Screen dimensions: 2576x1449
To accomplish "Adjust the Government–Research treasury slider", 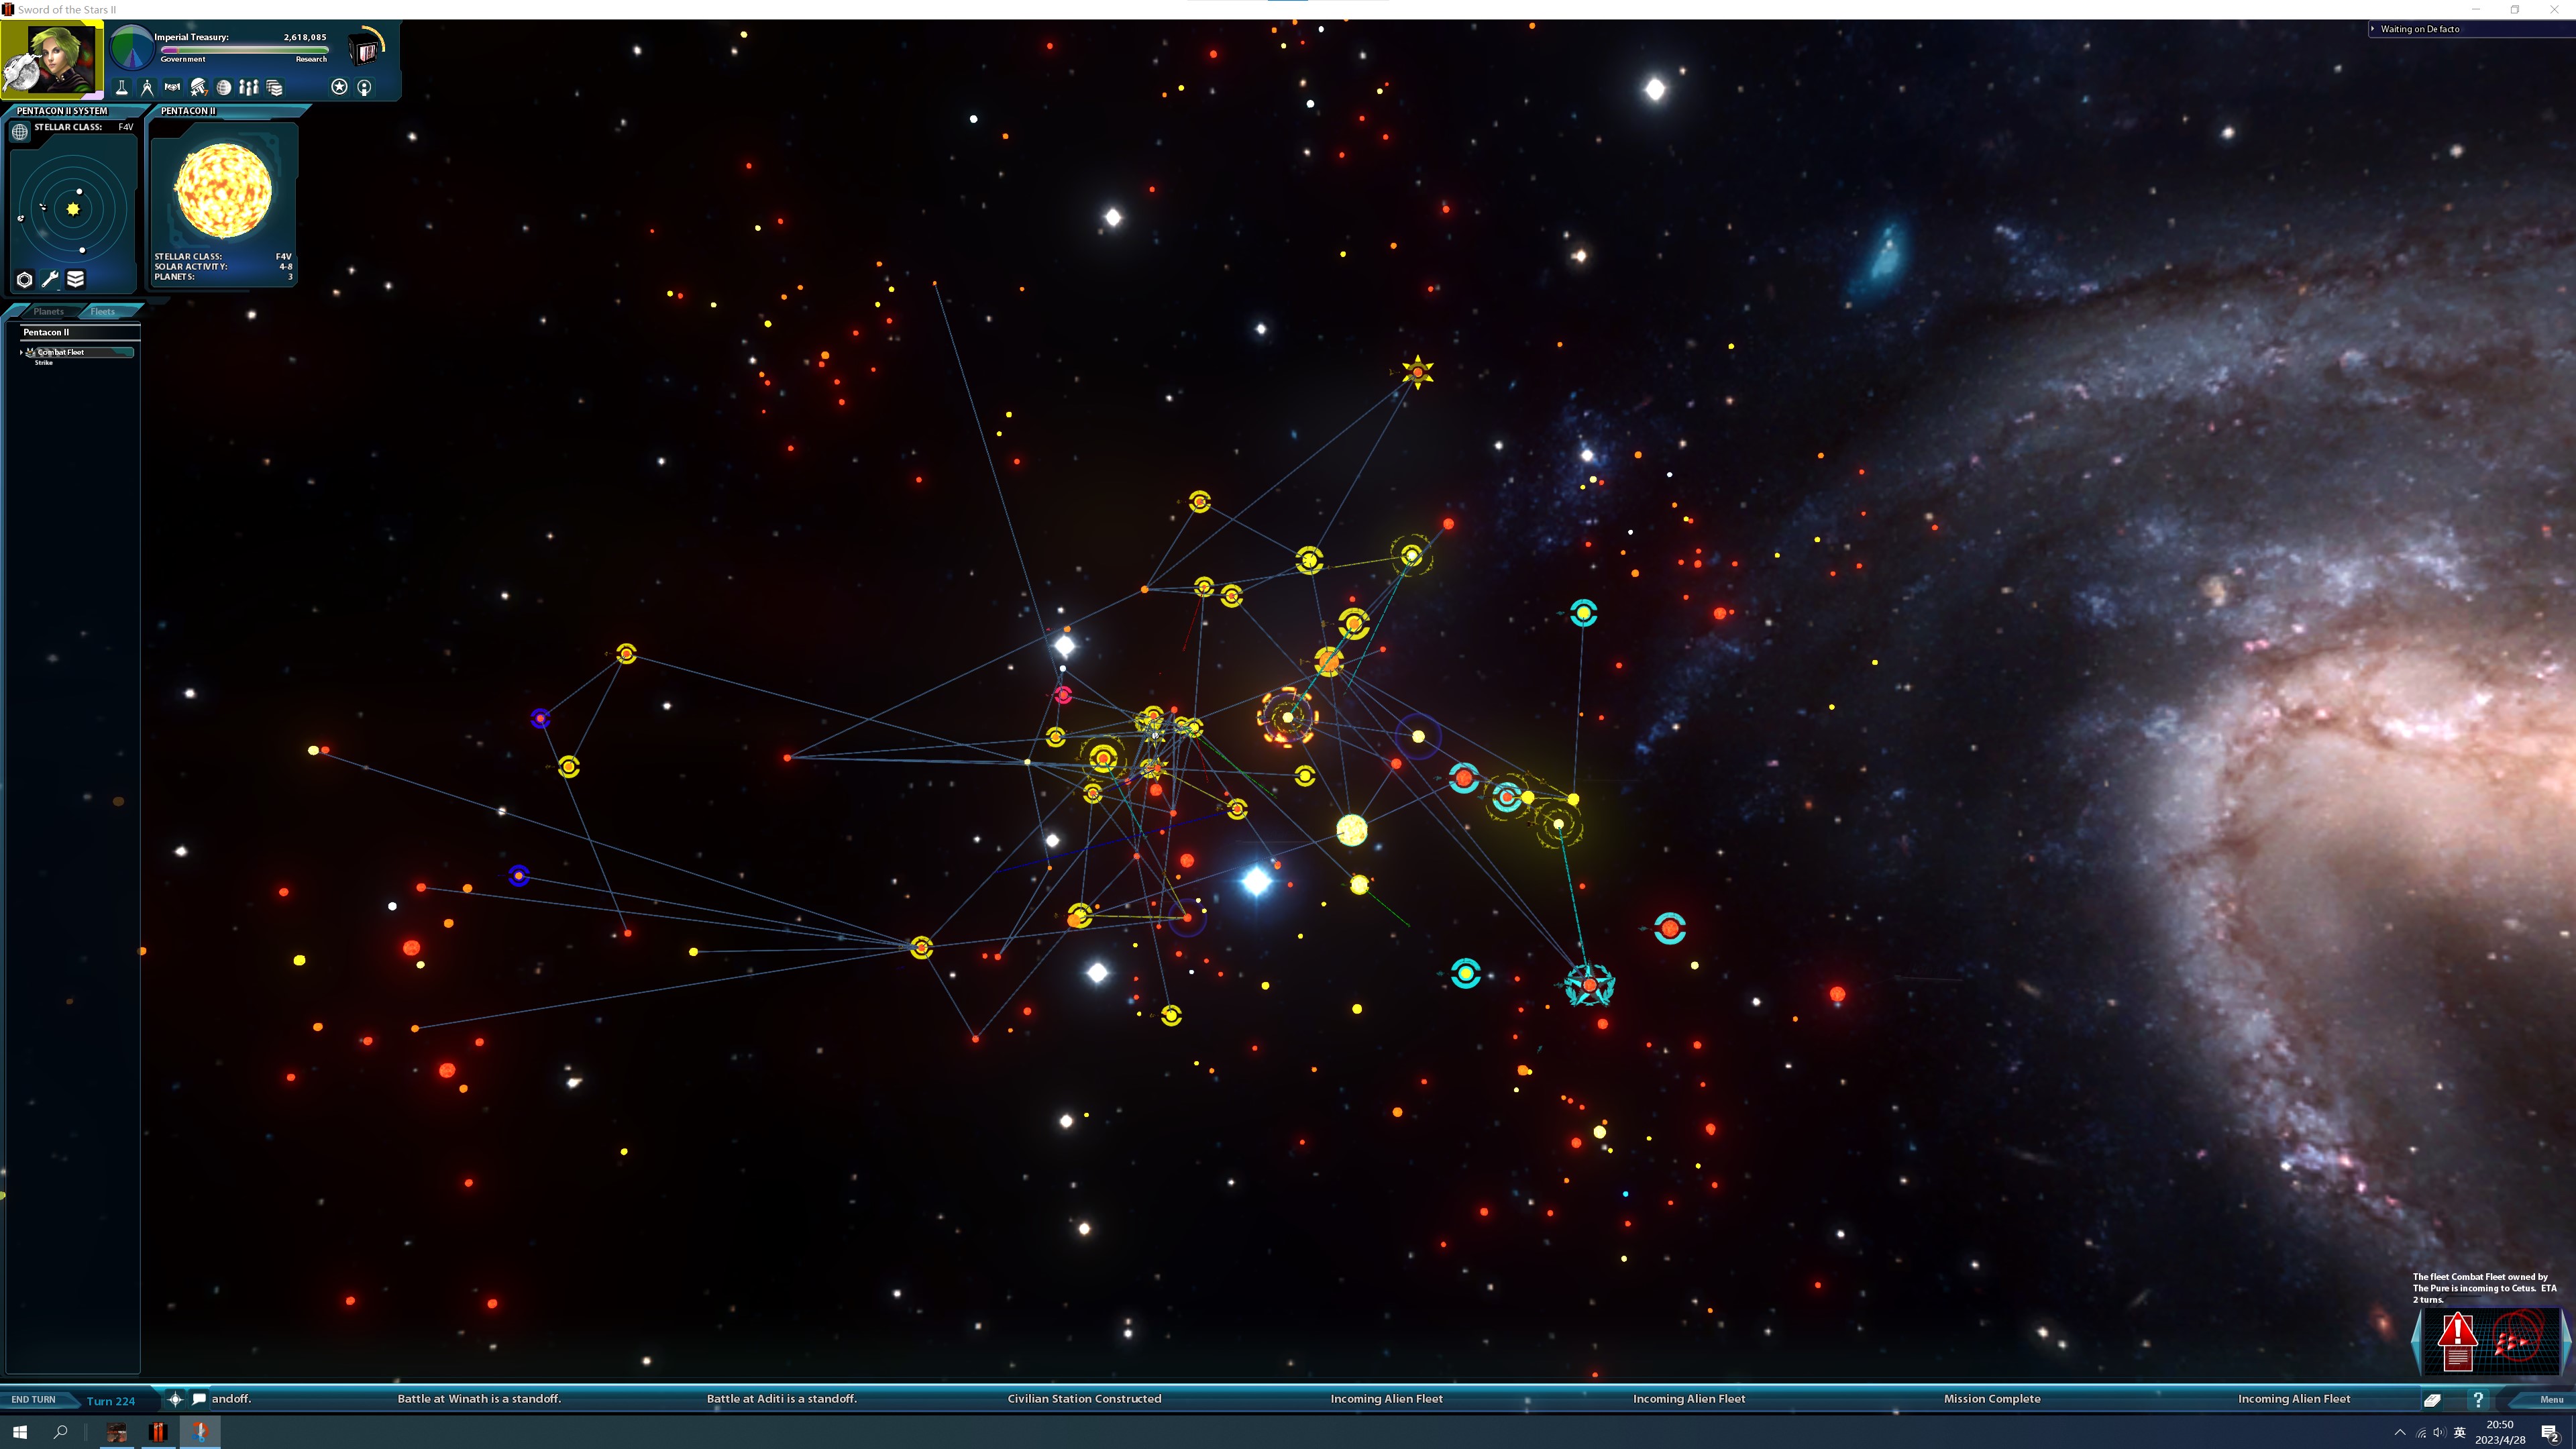I will [x=244, y=49].
